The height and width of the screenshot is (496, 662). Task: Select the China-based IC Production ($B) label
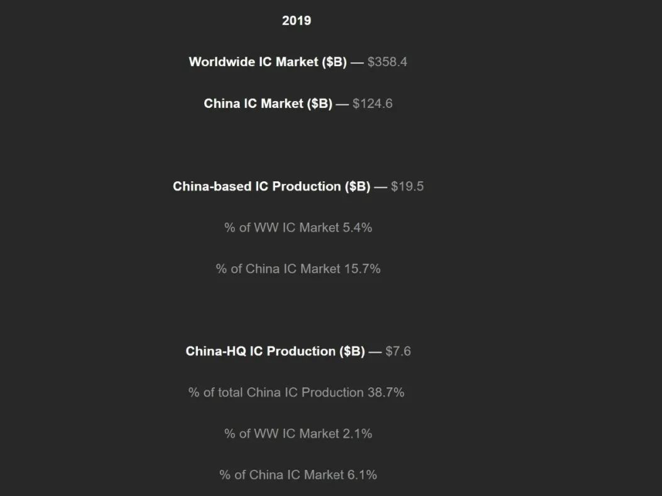(x=271, y=186)
